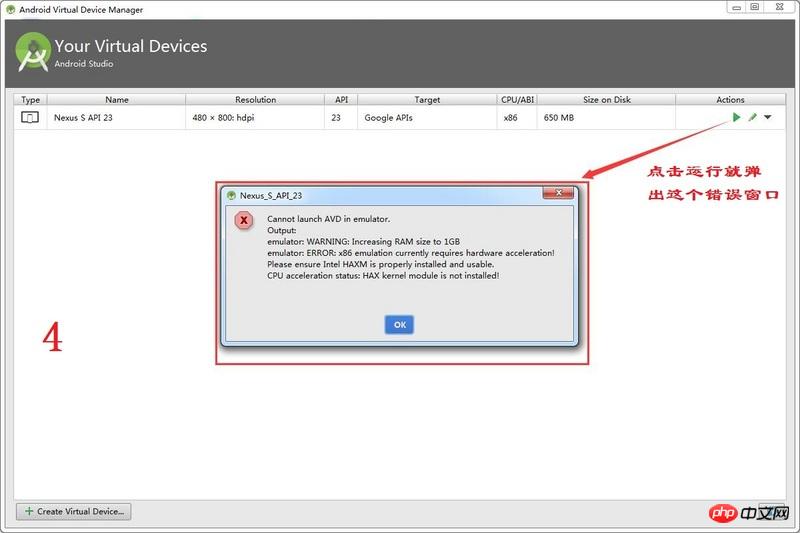The width and height of the screenshot is (800, 533).
Task: Click the Type column header
Action: point(31,99)
